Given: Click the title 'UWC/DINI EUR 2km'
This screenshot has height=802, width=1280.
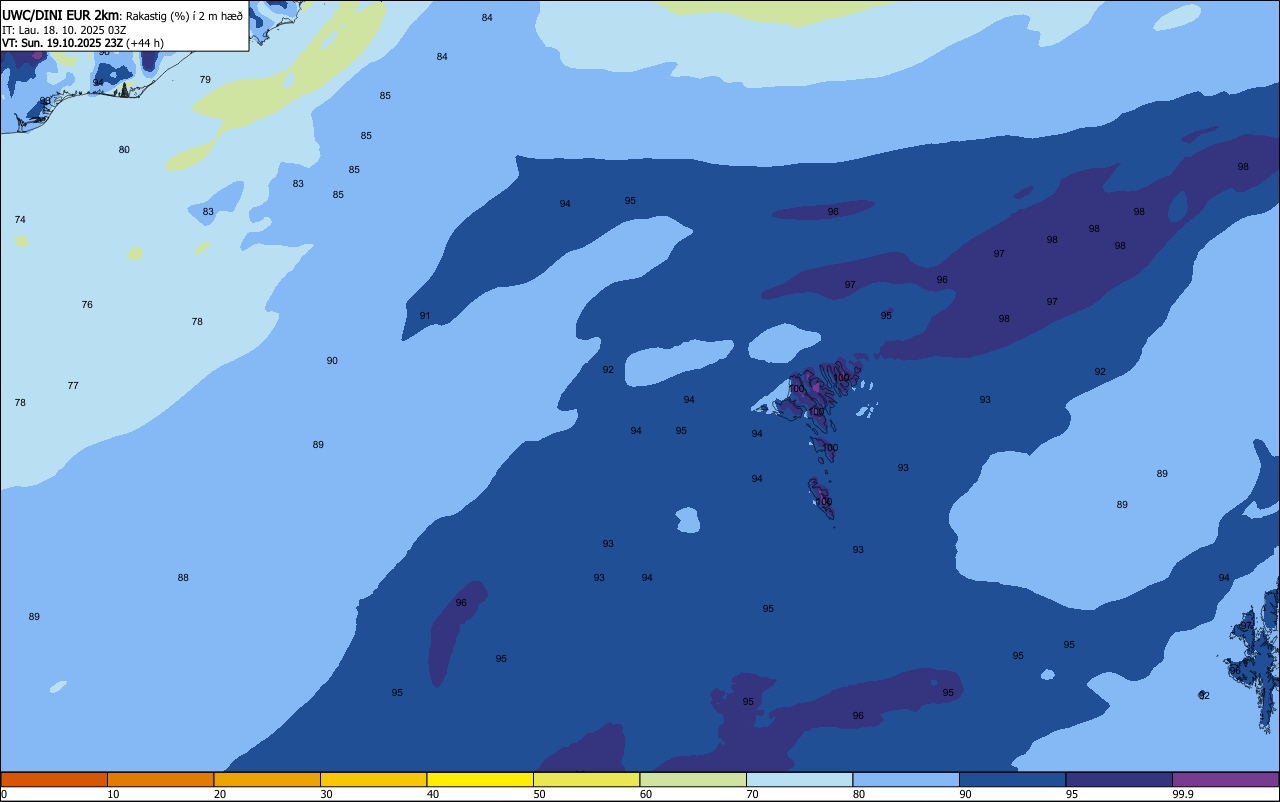Looking at the screenshot, I should point(60,15).
